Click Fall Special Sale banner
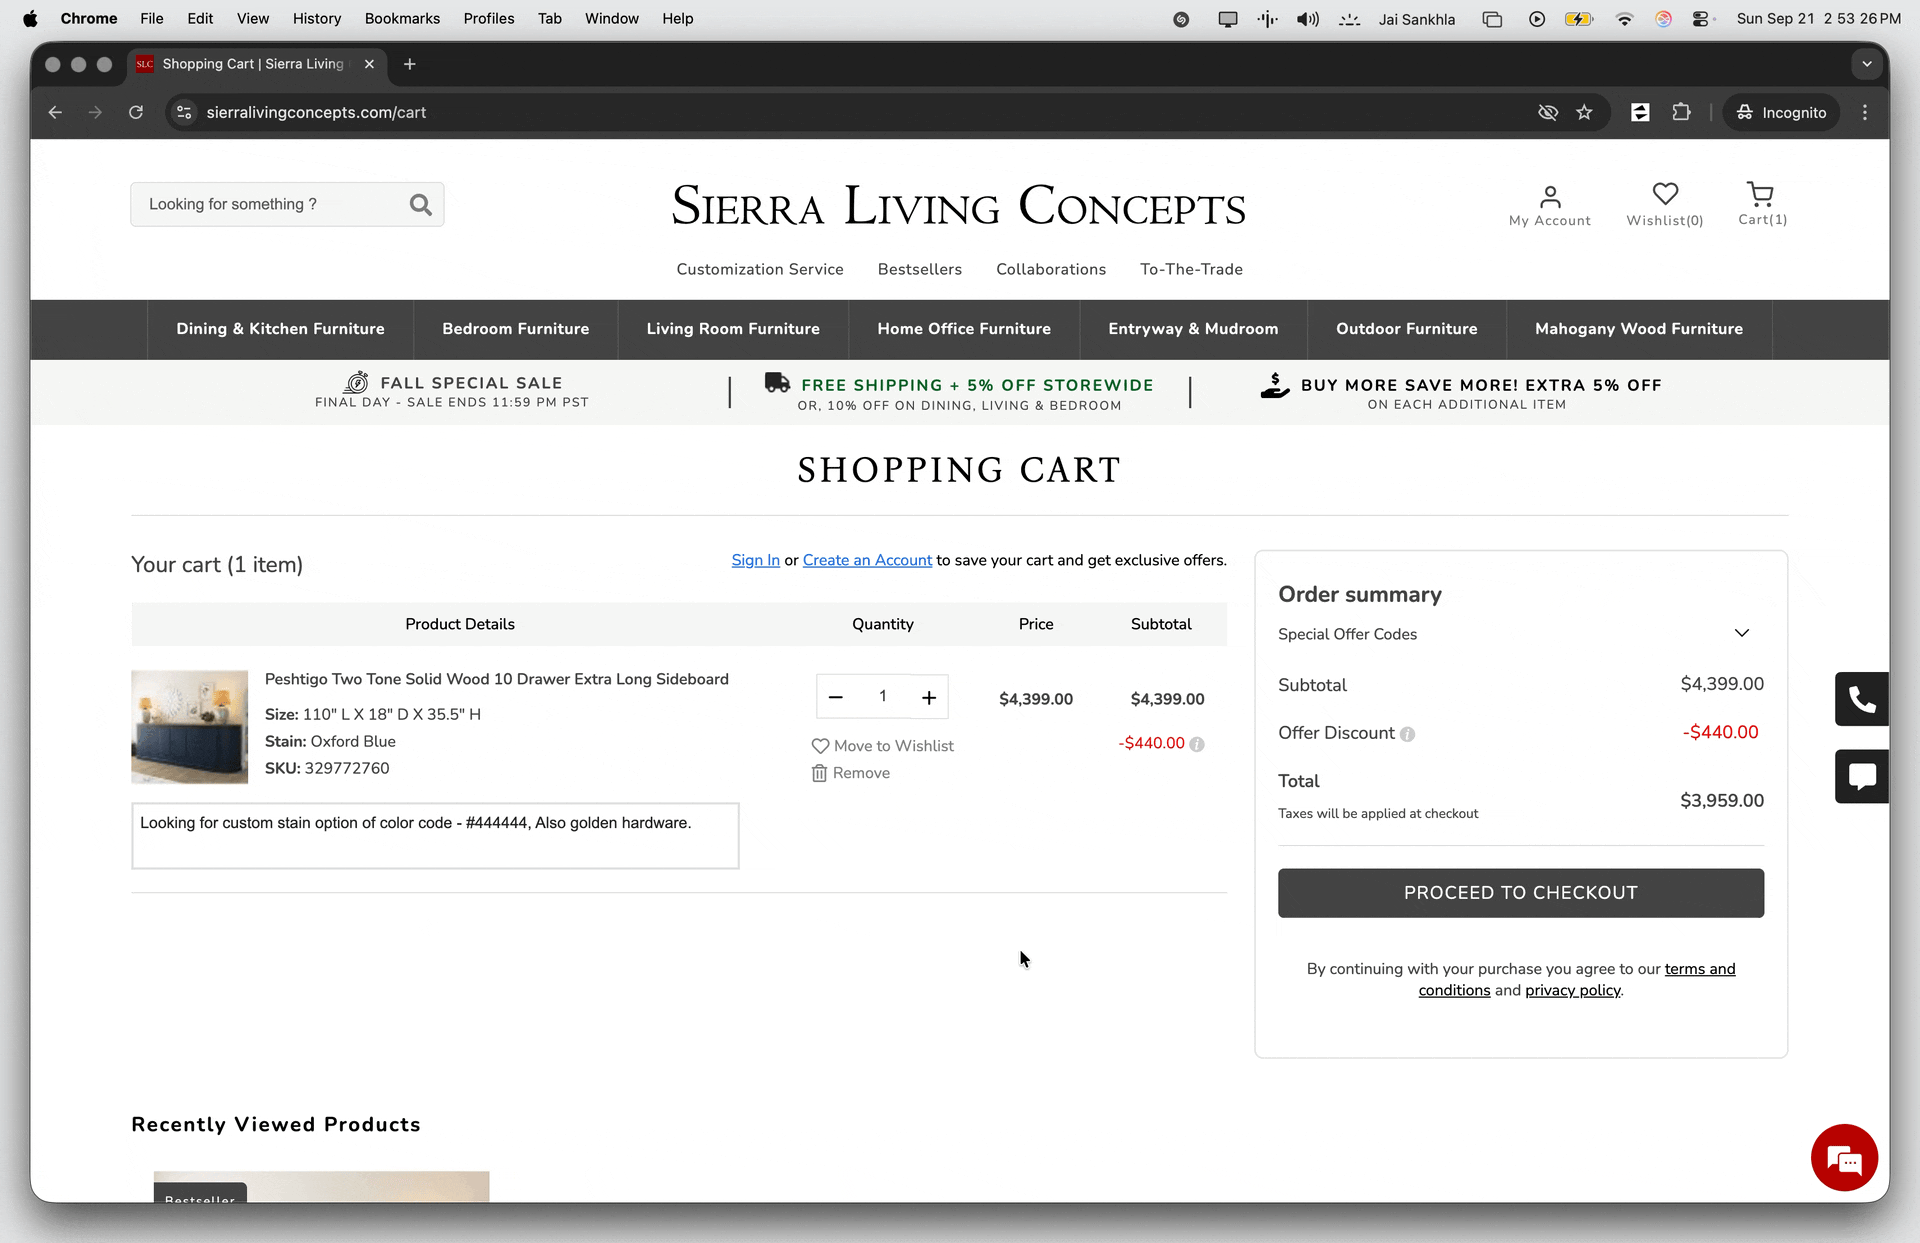1920x1243 pixels. (x=452, y=391)
